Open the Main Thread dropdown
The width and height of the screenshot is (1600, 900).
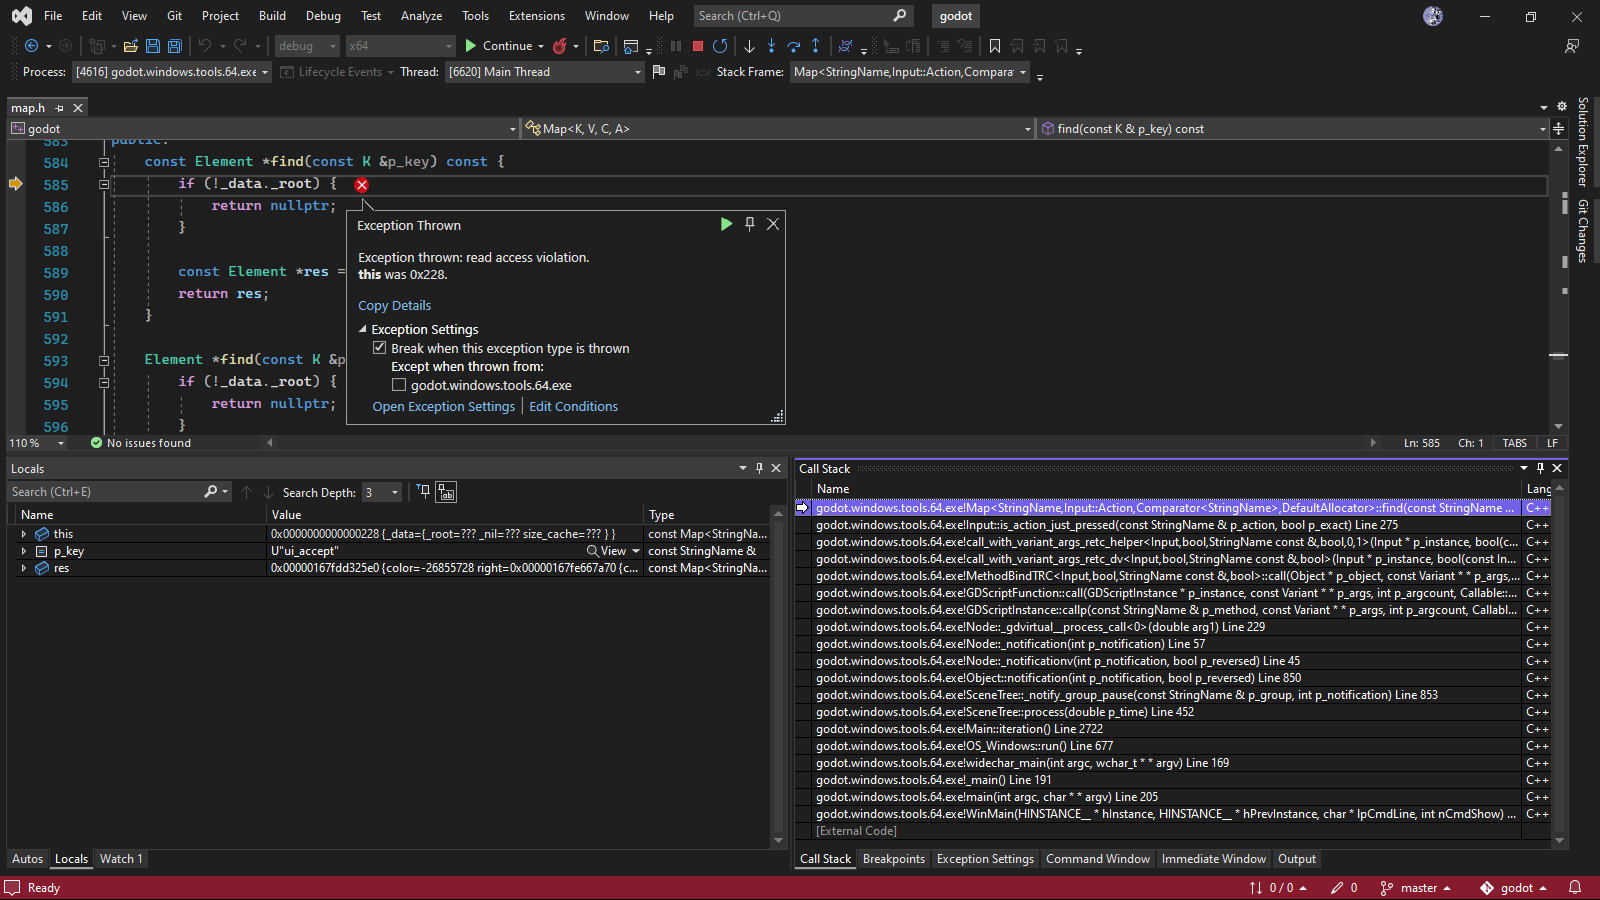(x=637, y=71)
